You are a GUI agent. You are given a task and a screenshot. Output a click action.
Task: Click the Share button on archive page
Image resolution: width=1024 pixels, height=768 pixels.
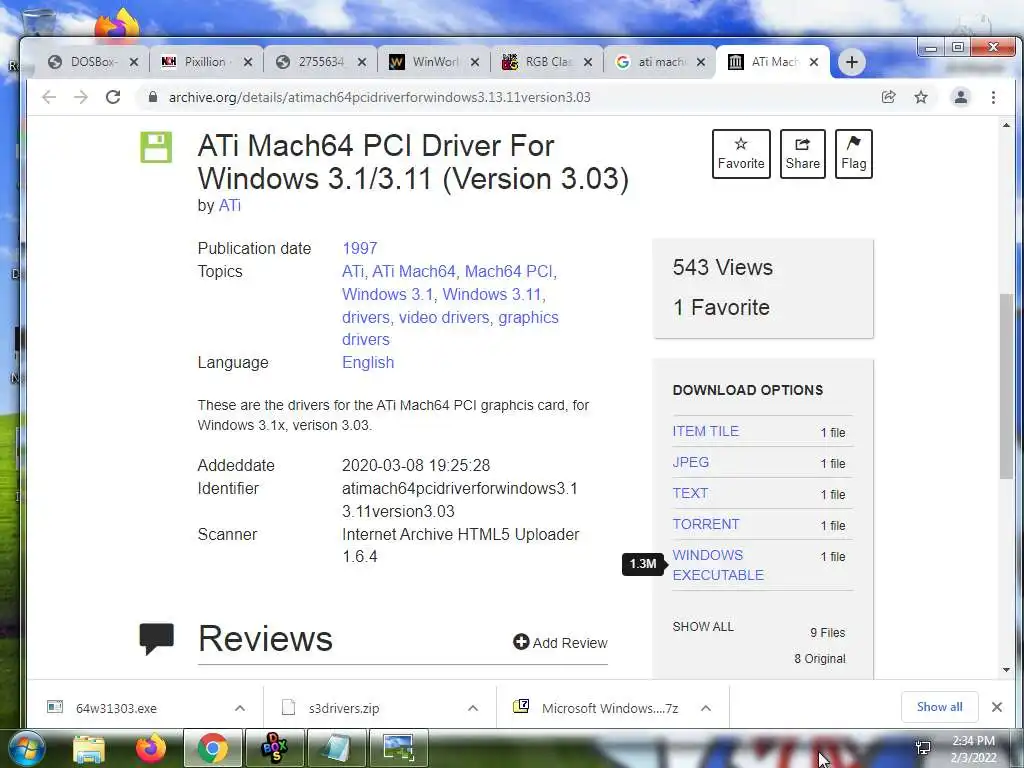pos(803,154)
